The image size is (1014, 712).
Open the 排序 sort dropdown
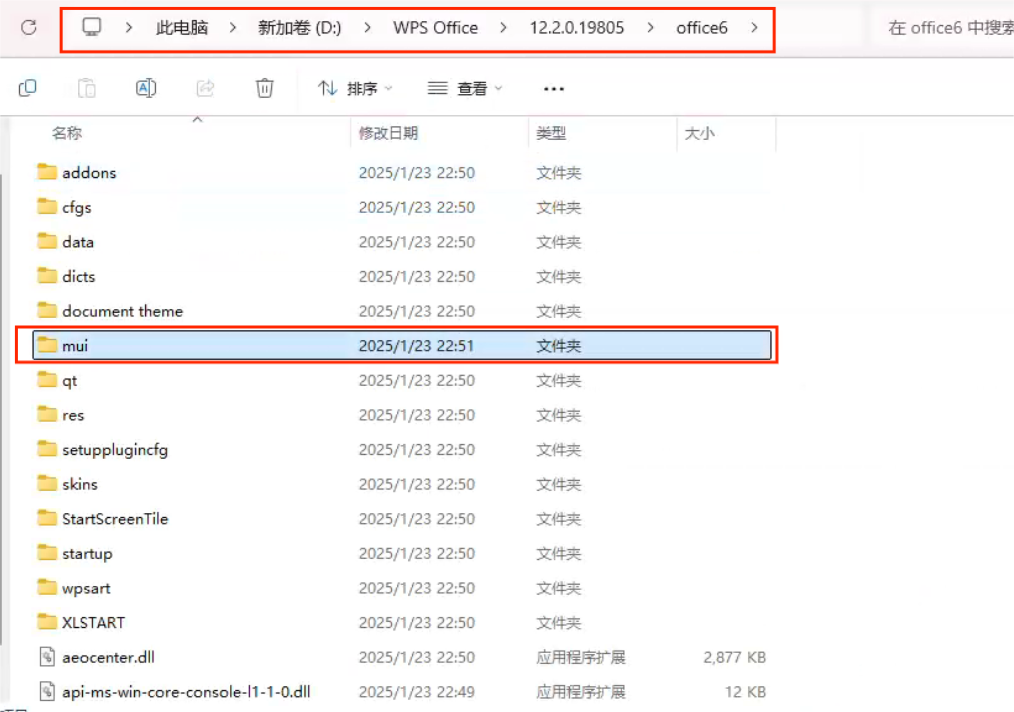pyautogui.click(x=355, y=89)
